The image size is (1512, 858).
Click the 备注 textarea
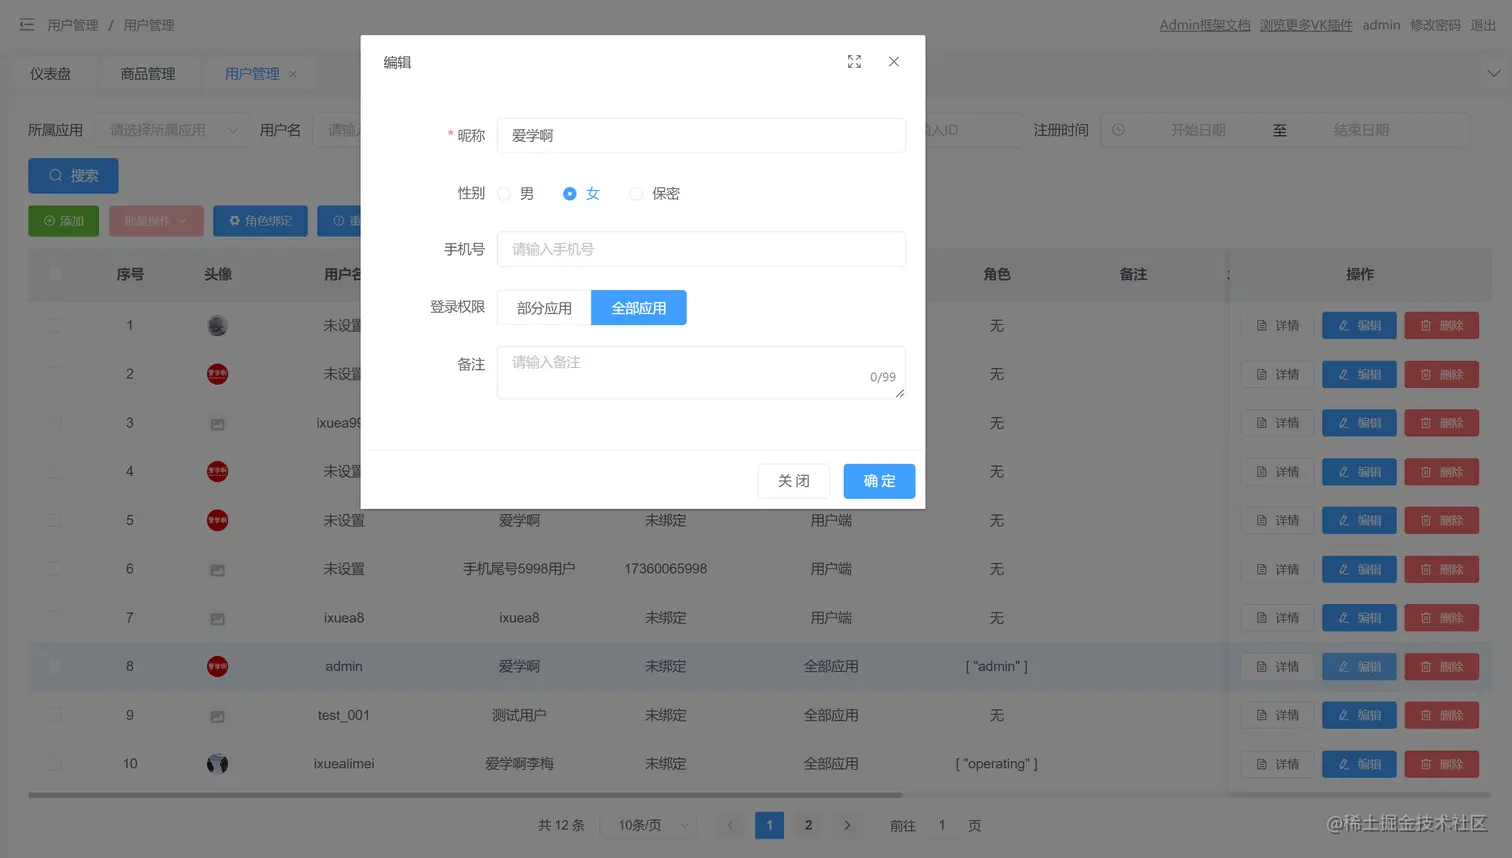701,373
